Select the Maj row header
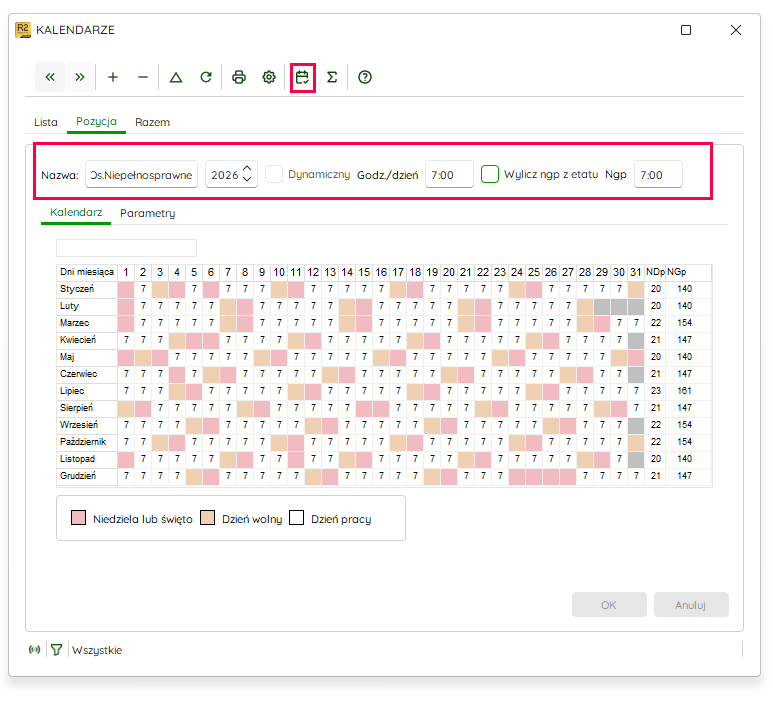 pos(87,357)
